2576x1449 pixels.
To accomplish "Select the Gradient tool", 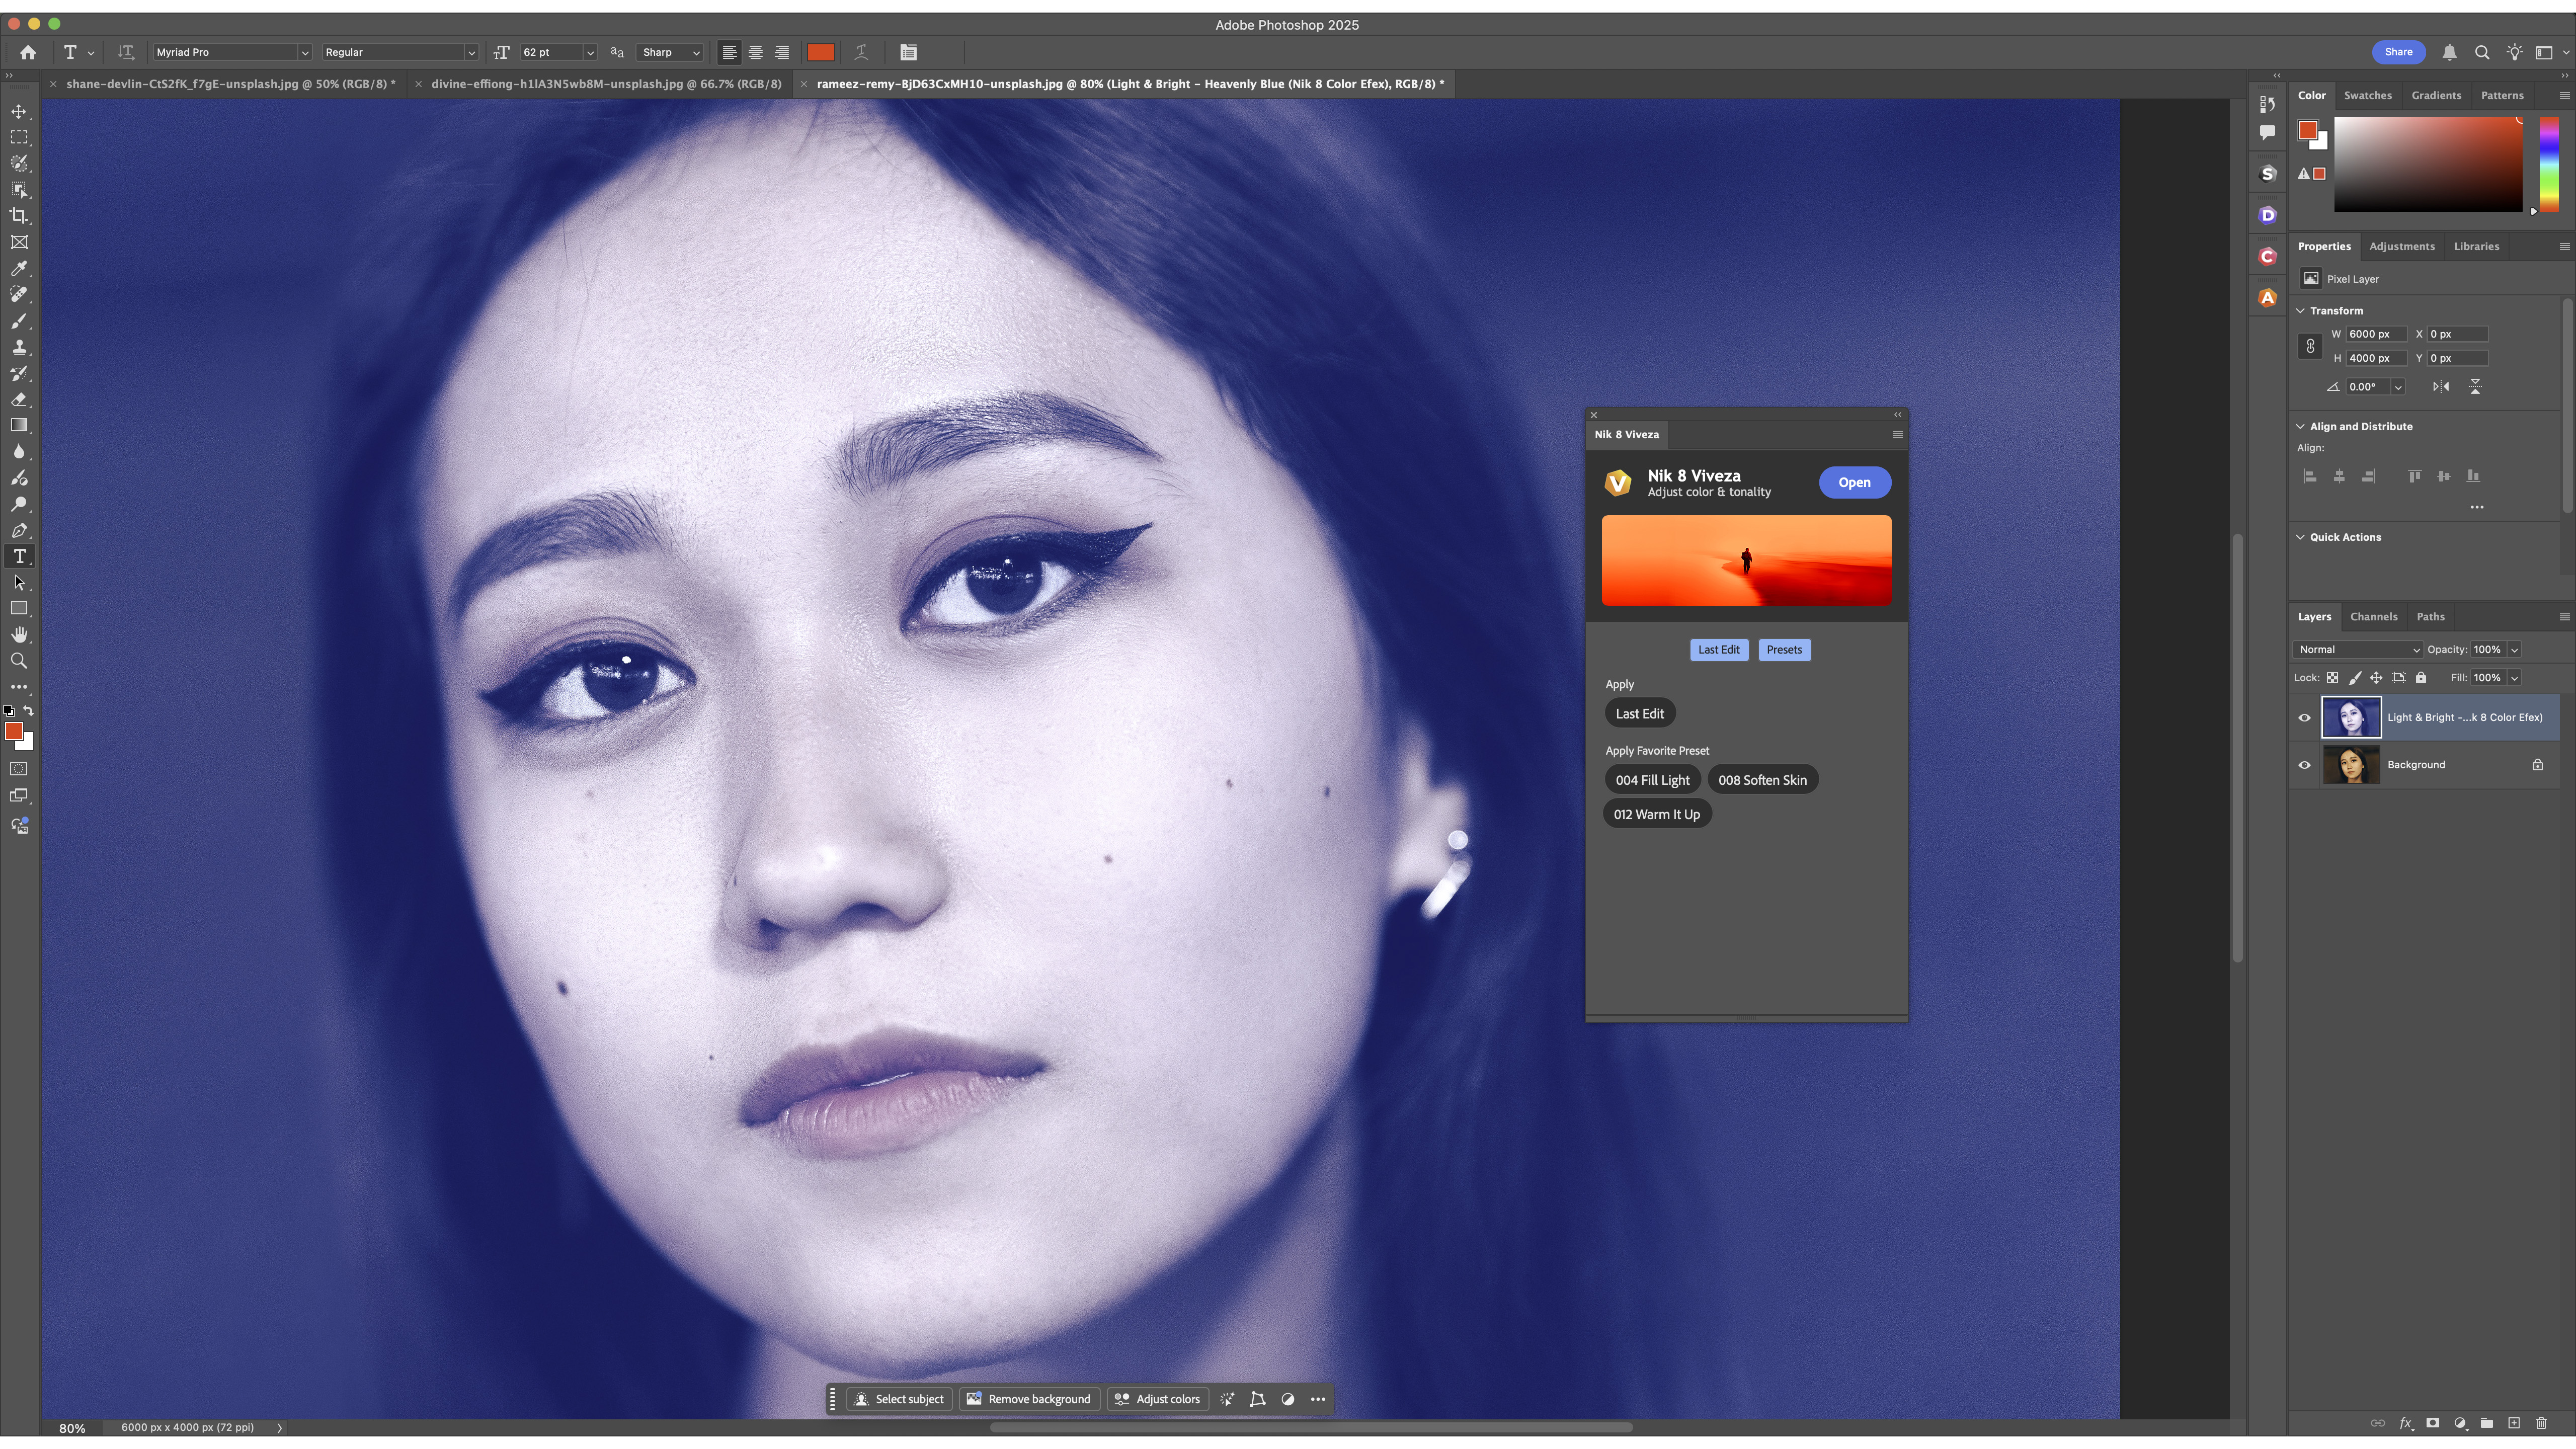I will point(19,425).
